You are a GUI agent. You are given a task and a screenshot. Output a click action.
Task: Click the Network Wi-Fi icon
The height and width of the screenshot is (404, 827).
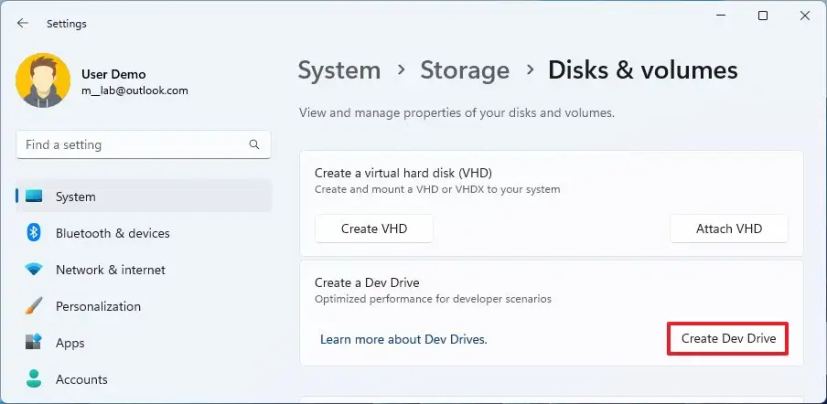(x=33, y=270)
